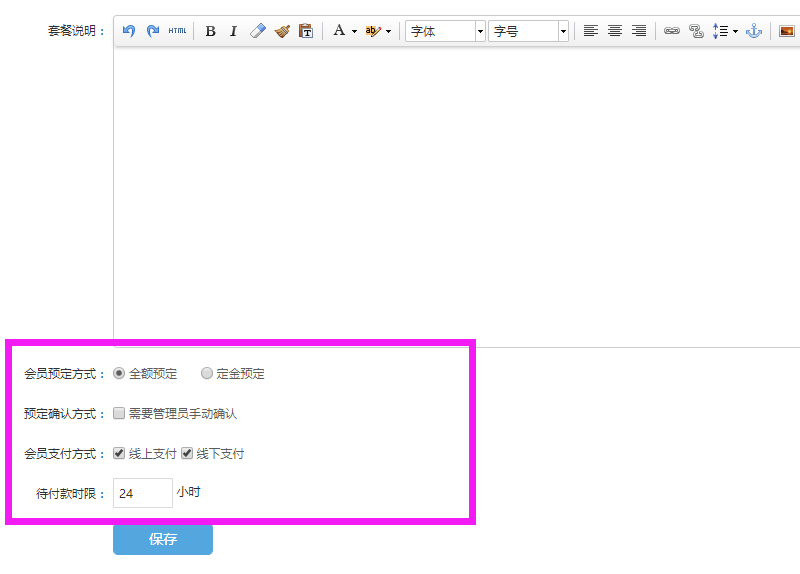Insert a hyperlink with the link icon
This screenshot has width=800, height=574.
[x=672, y=31]
